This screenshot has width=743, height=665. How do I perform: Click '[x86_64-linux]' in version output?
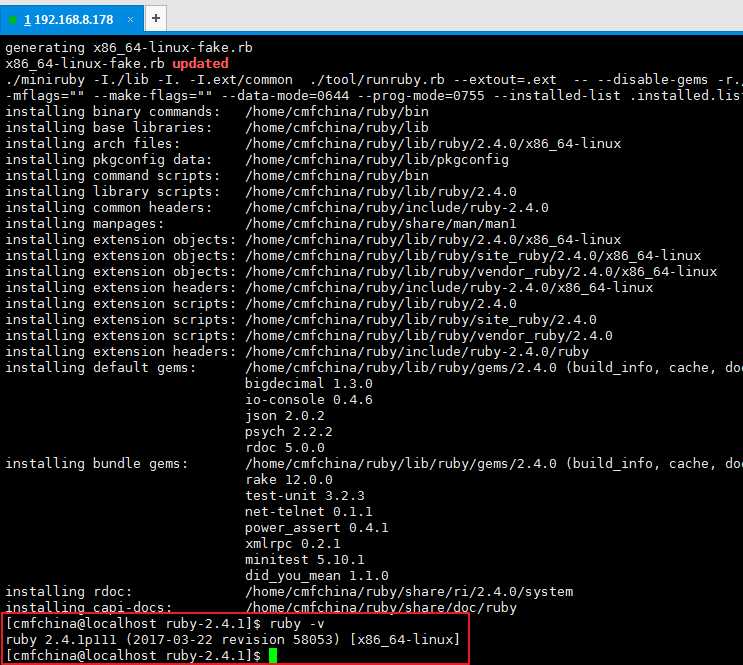pos(405,640)
